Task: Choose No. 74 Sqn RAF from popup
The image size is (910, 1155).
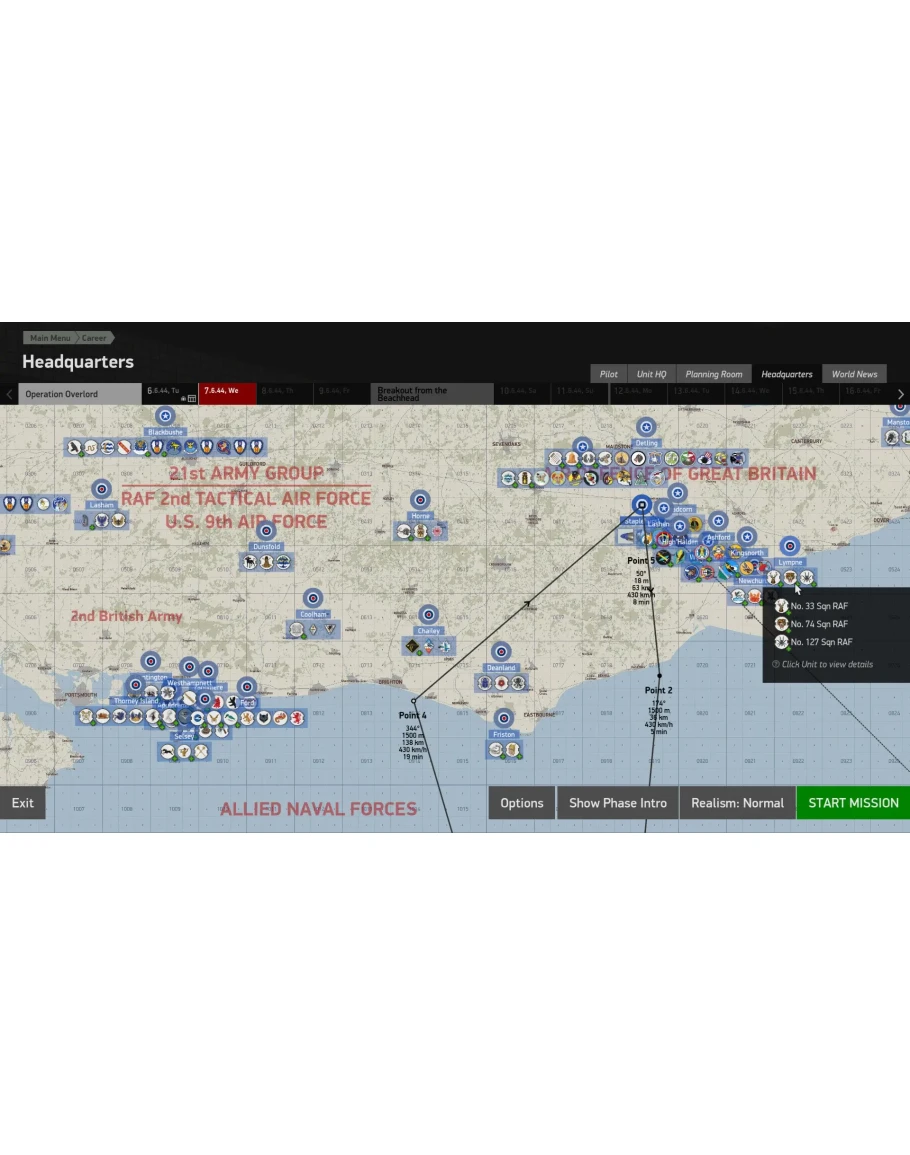Action: (x=818, y=624)
